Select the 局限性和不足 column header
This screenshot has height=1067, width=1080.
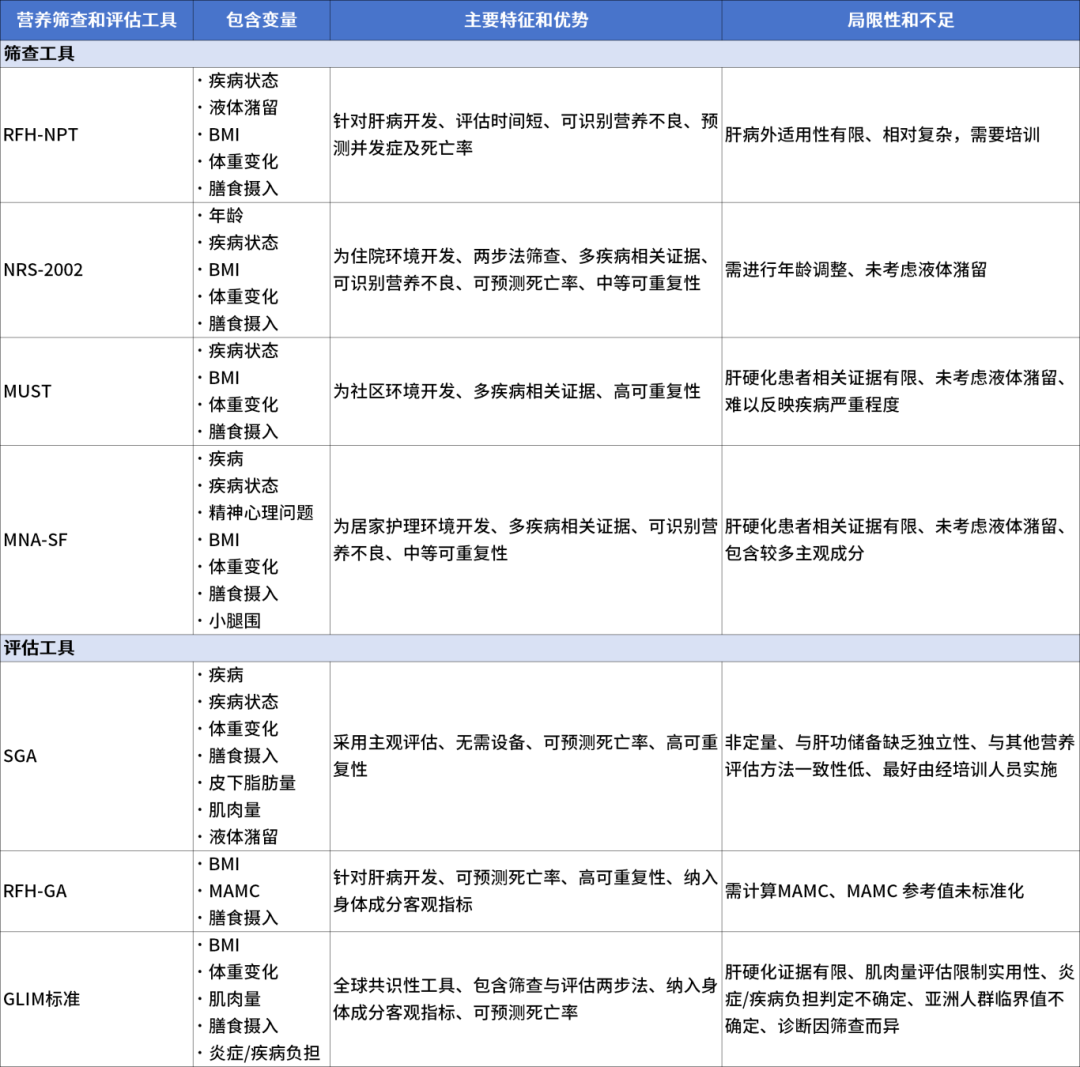[900, 18]
